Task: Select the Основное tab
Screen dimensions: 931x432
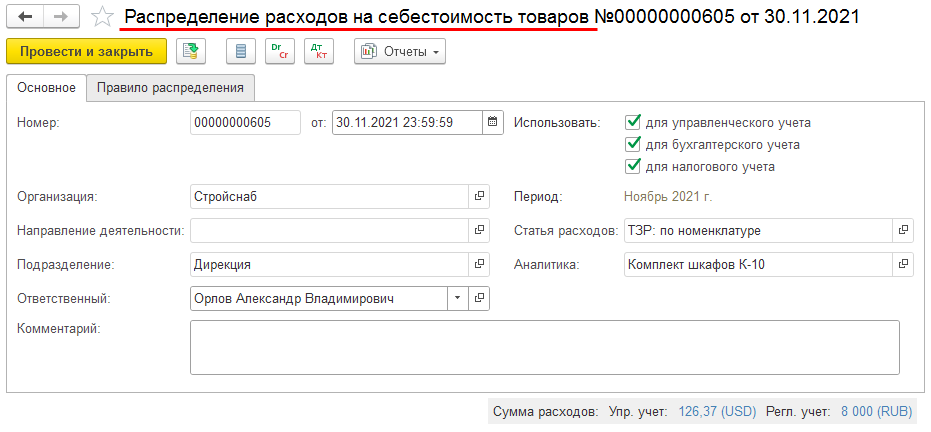Action: coord(47,88)
